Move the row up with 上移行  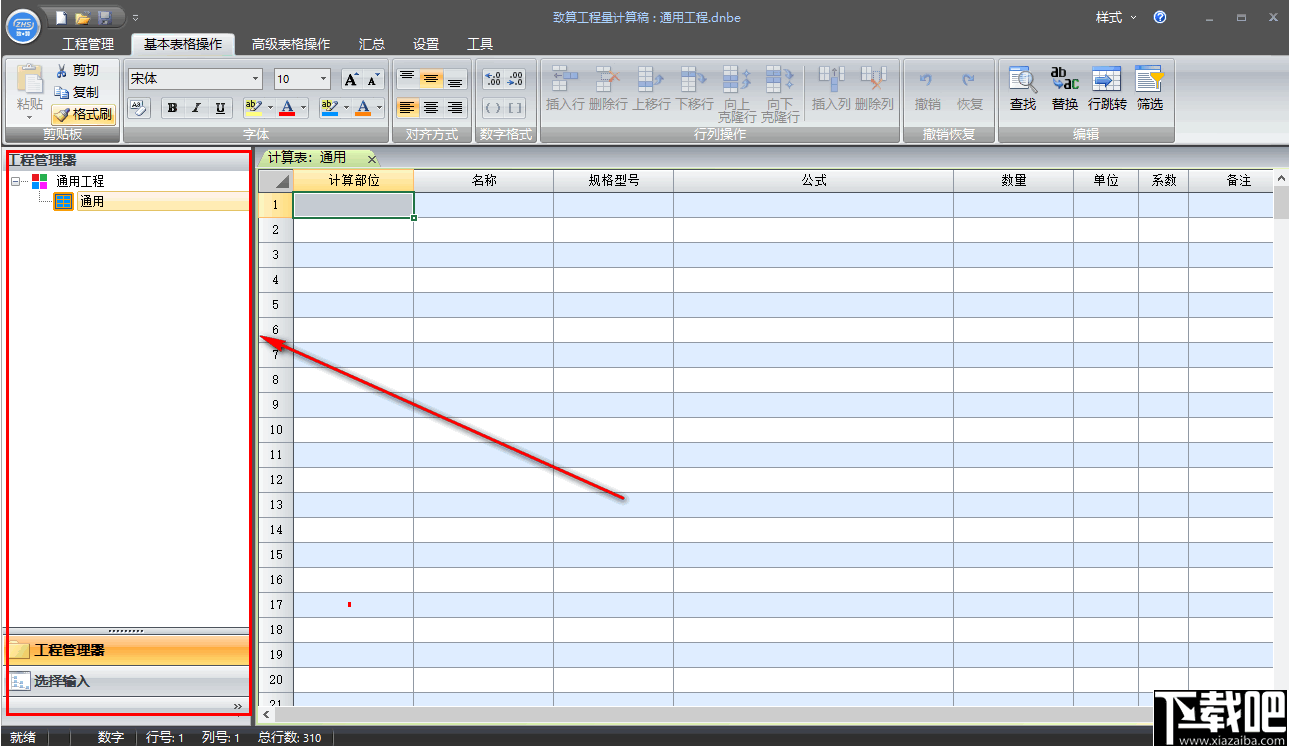[x=651, y=89]
